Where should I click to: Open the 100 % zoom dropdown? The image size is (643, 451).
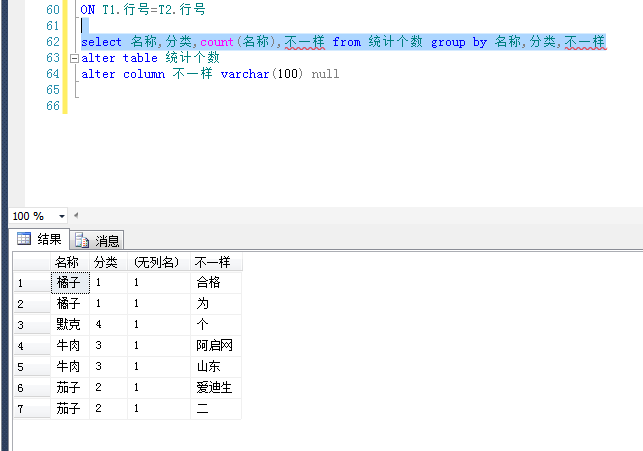coord(62,216)
